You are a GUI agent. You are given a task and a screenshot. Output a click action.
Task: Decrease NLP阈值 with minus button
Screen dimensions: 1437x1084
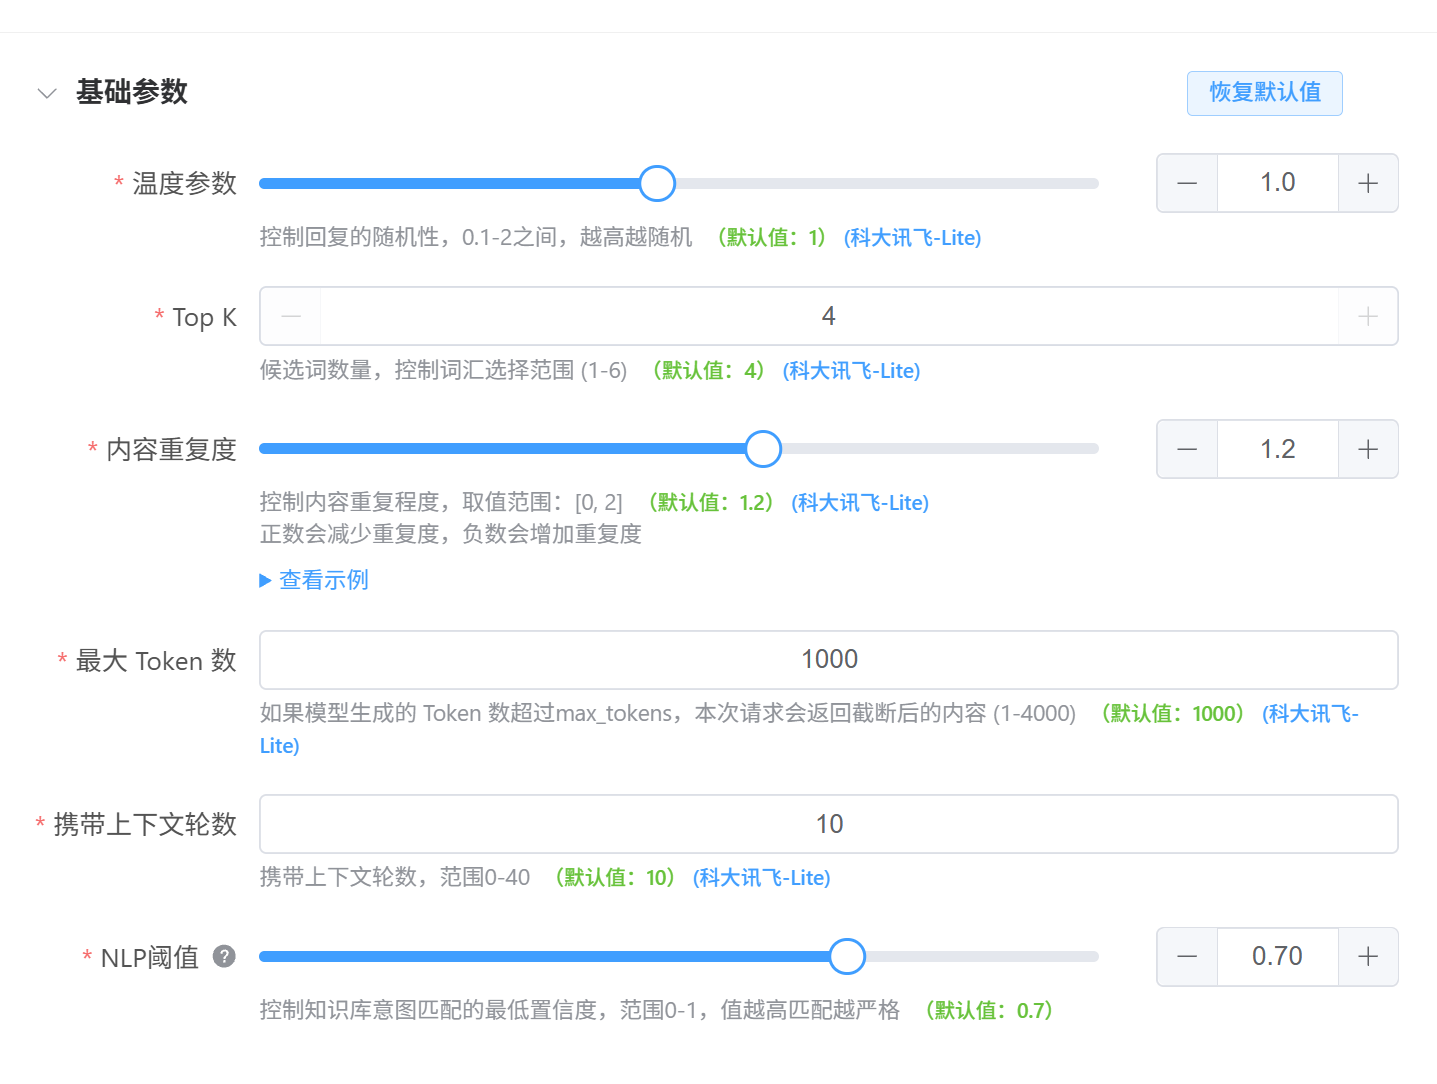[1187, 957]
